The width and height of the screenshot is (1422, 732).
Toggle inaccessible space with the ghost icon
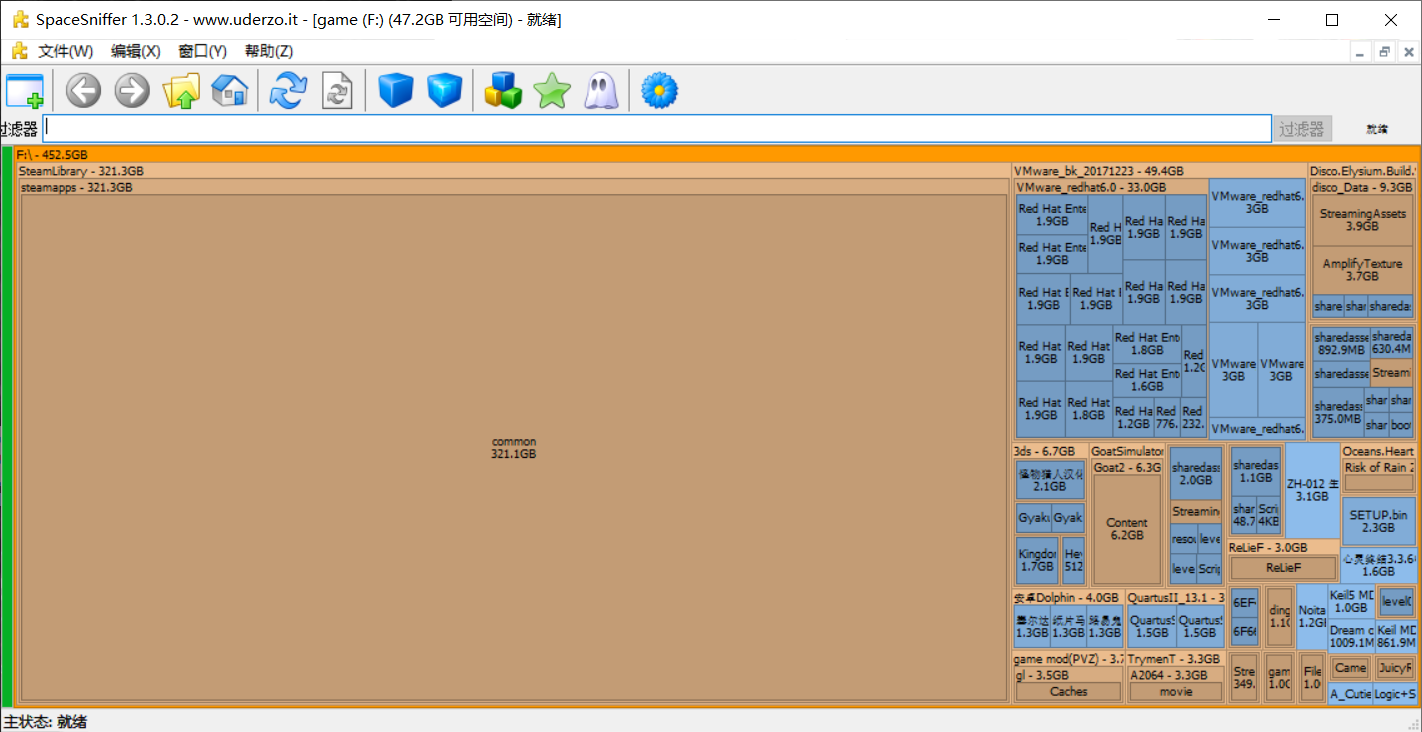pyautogui.click(x=601, y=91)
